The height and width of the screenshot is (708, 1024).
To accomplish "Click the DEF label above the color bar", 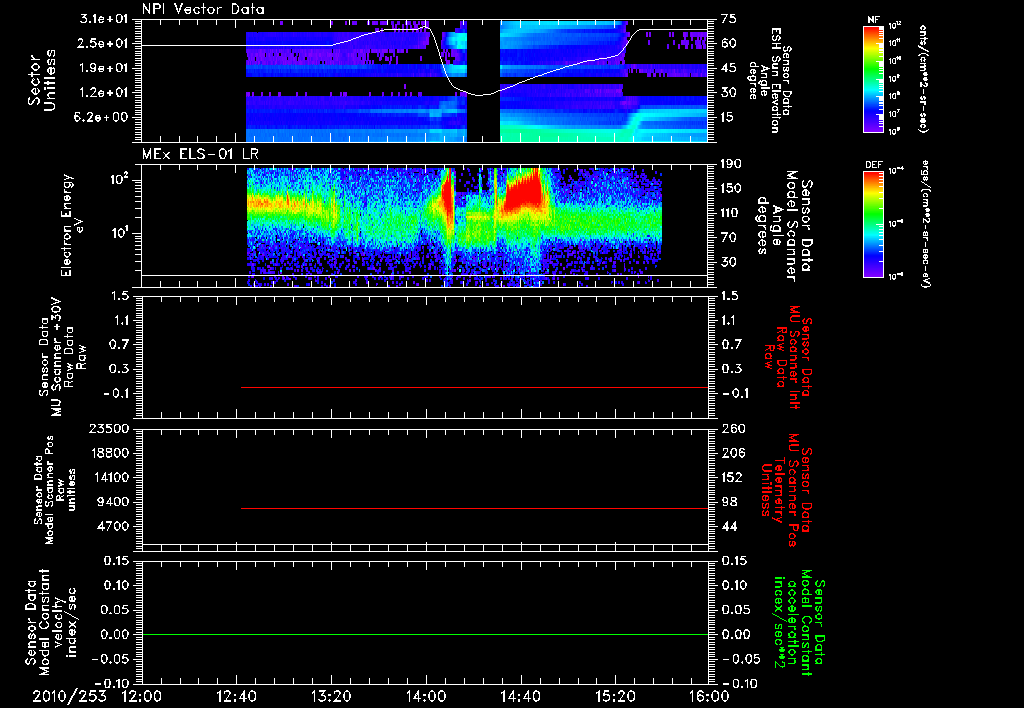I will [x=874, y=165].
